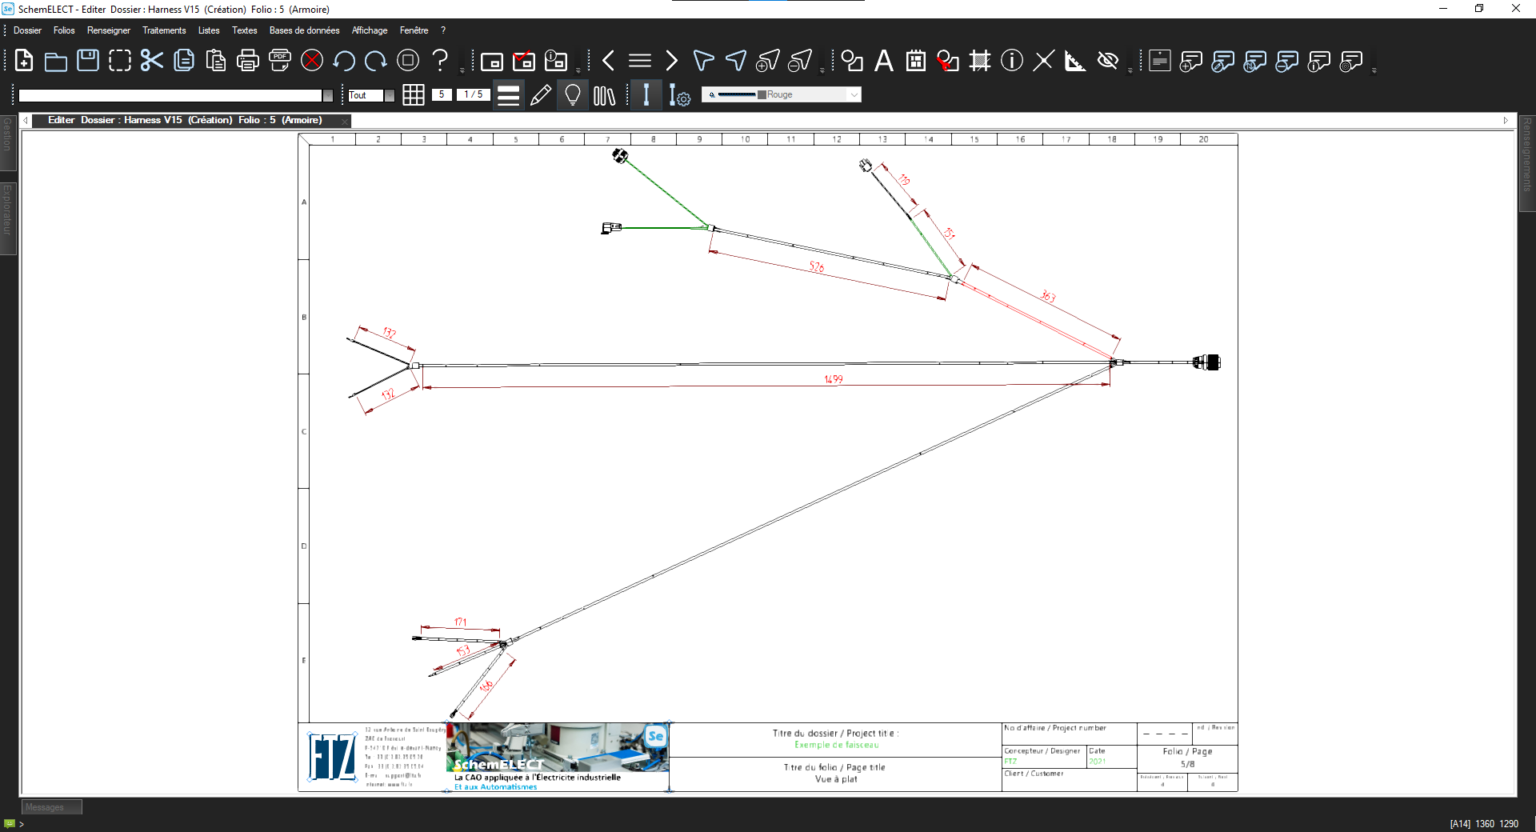
Task: Select the scissors cut tool
Action: coord(151,60)
